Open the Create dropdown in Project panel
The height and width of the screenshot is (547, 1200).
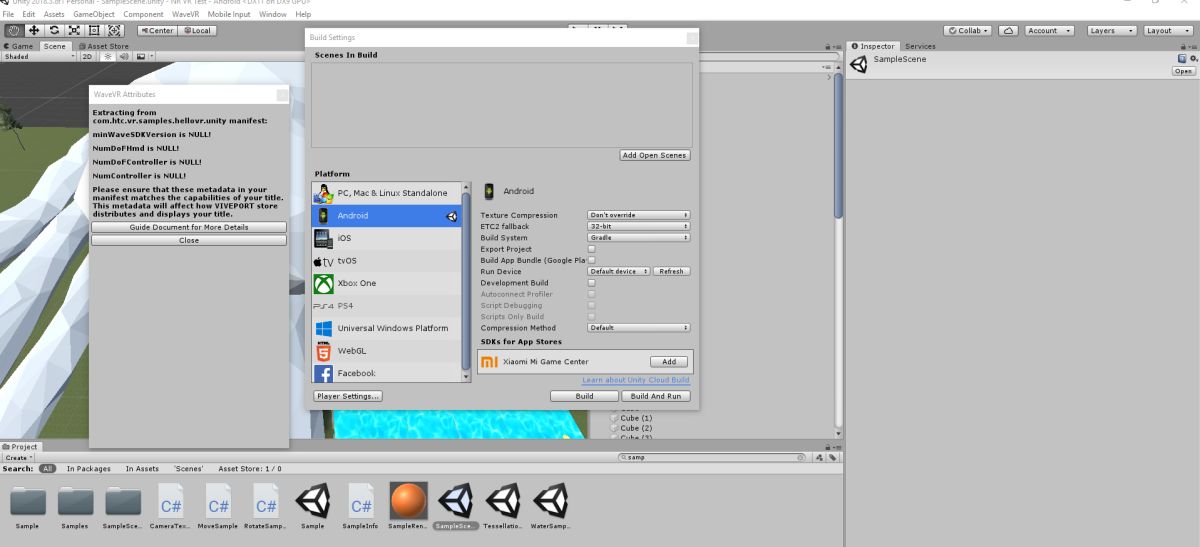(17, 457)
